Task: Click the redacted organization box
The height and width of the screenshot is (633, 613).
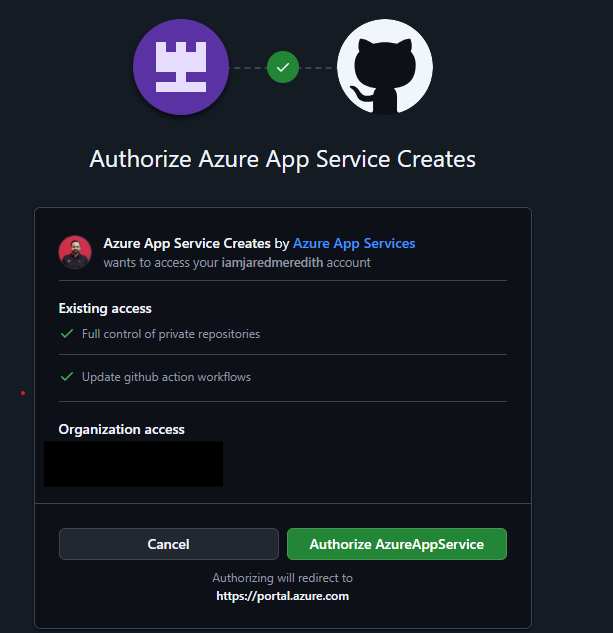Action: pos(133,464)
